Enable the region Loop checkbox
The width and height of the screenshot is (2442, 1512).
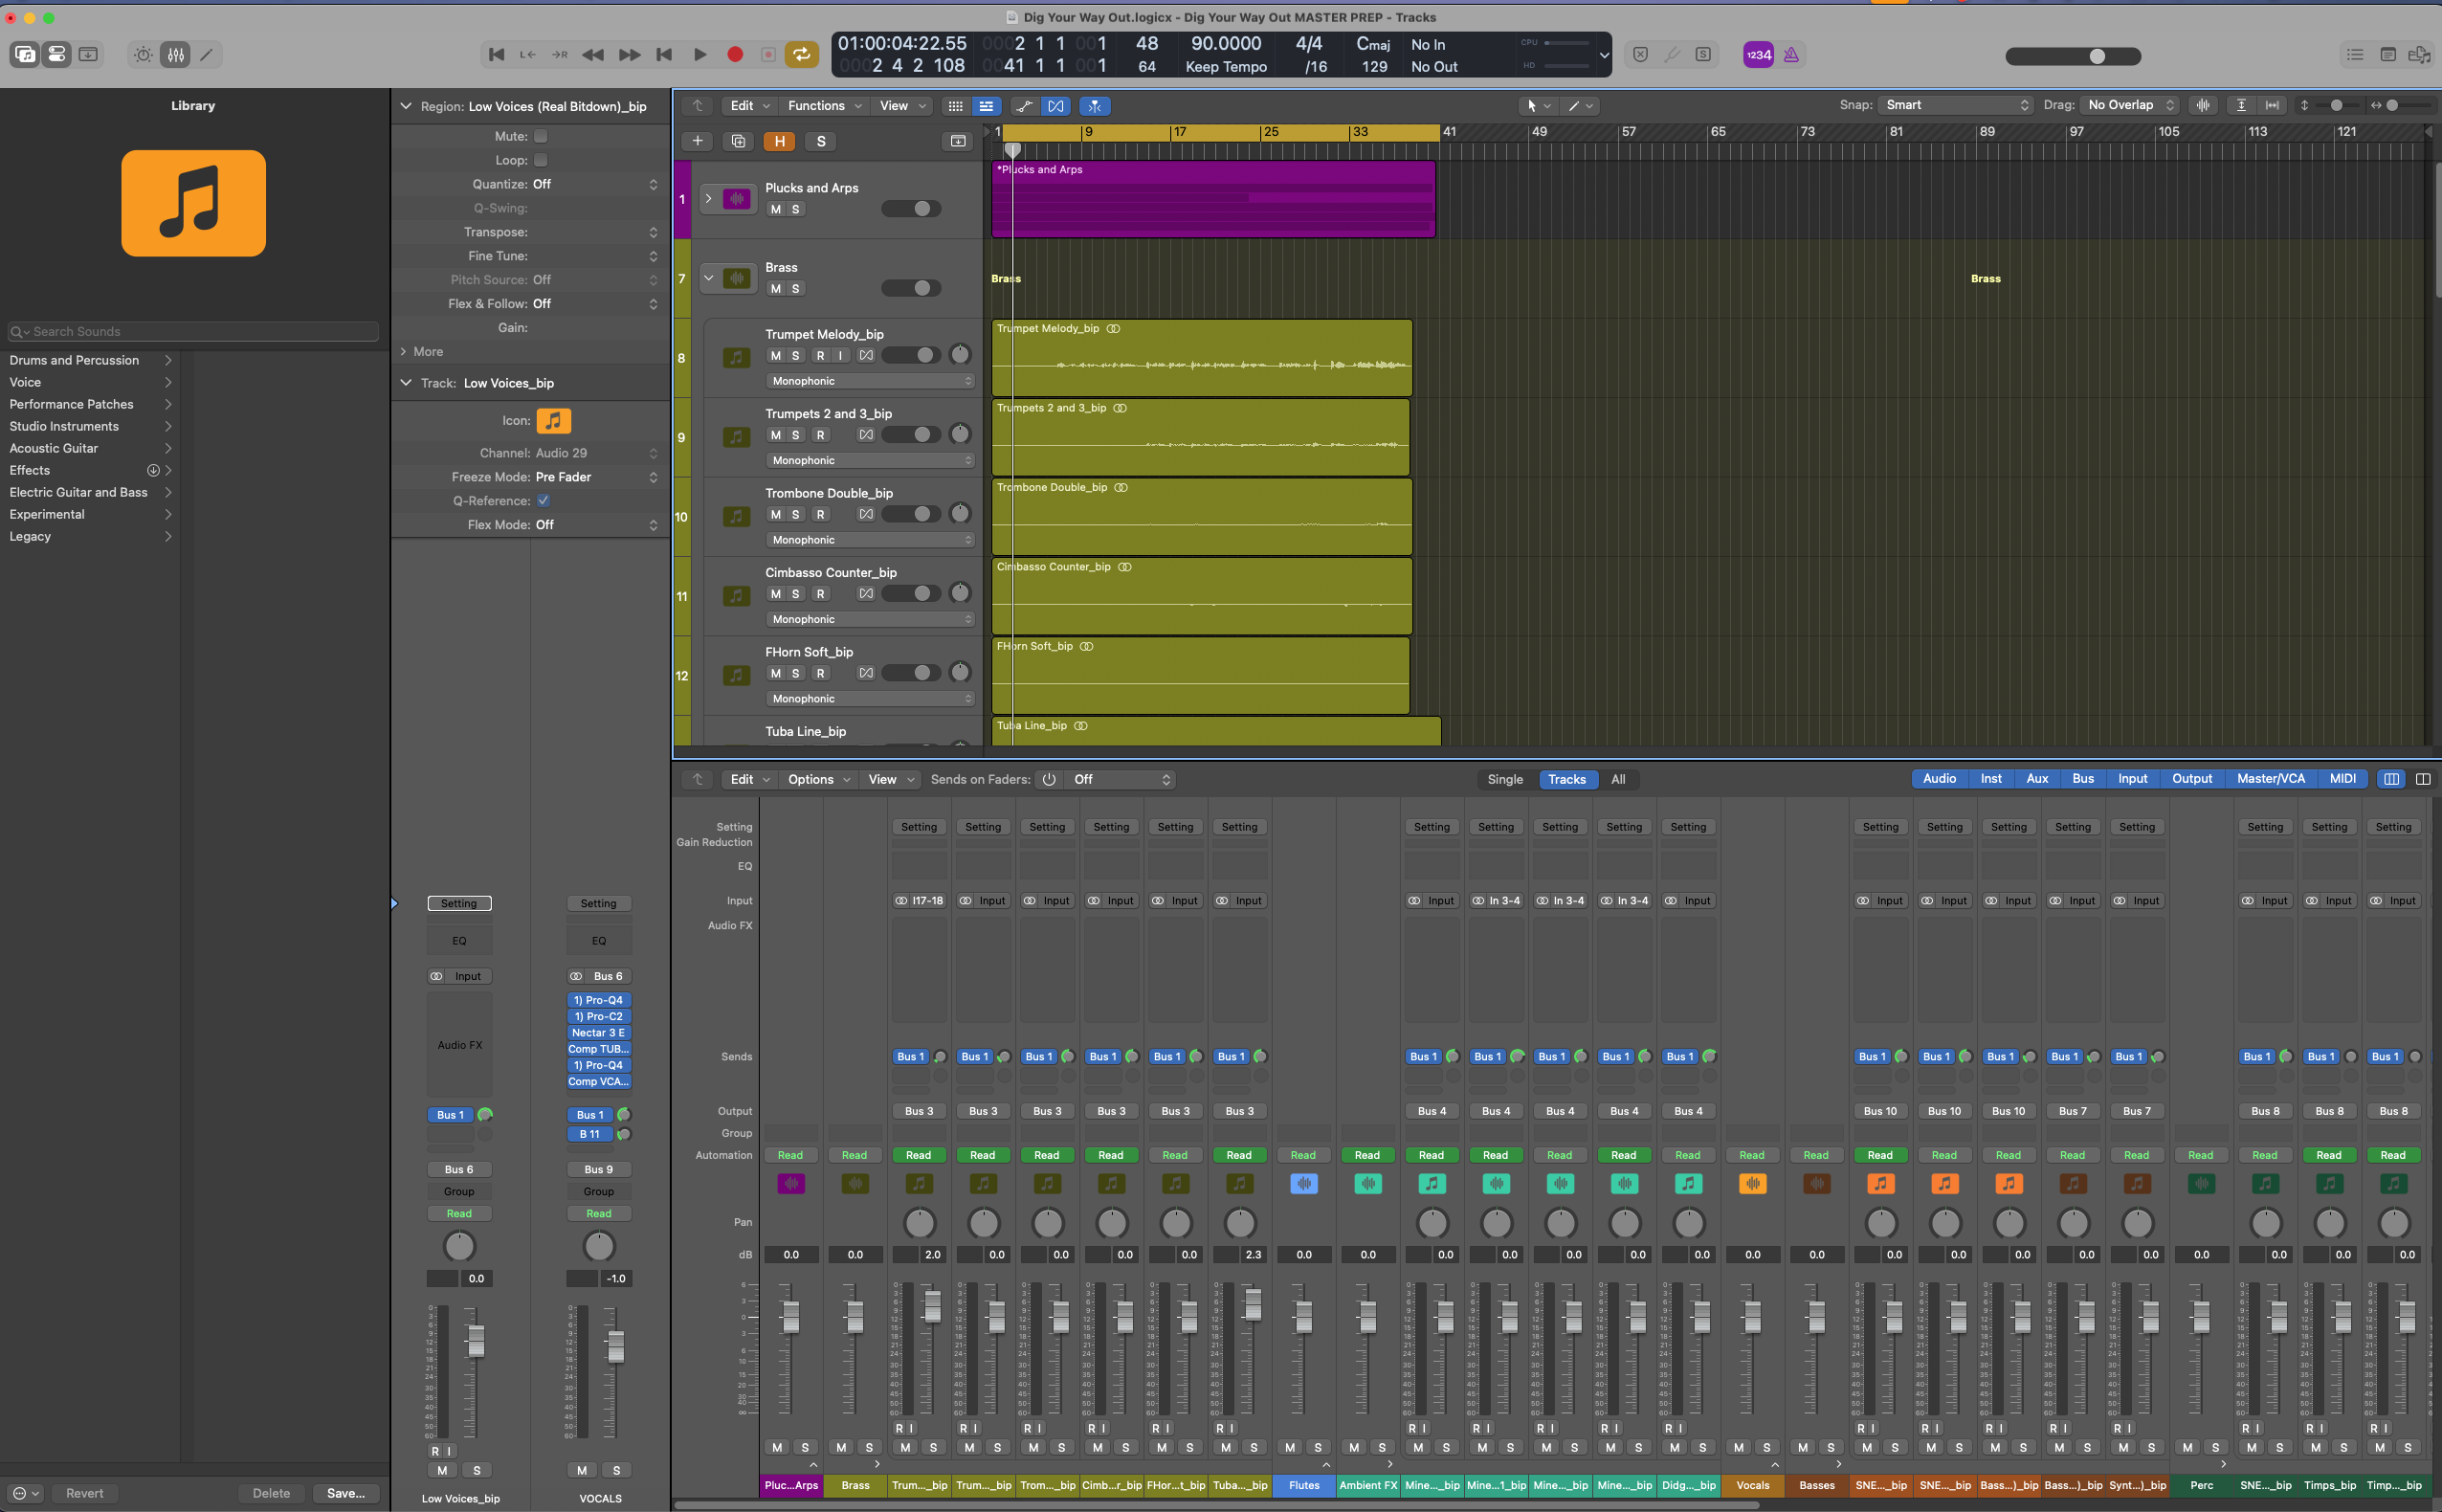click(541, 160)
